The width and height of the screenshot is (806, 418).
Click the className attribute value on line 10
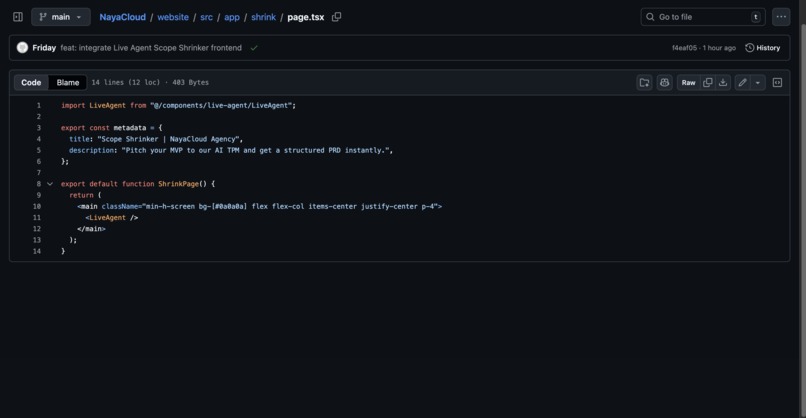(x=289, y=207)
